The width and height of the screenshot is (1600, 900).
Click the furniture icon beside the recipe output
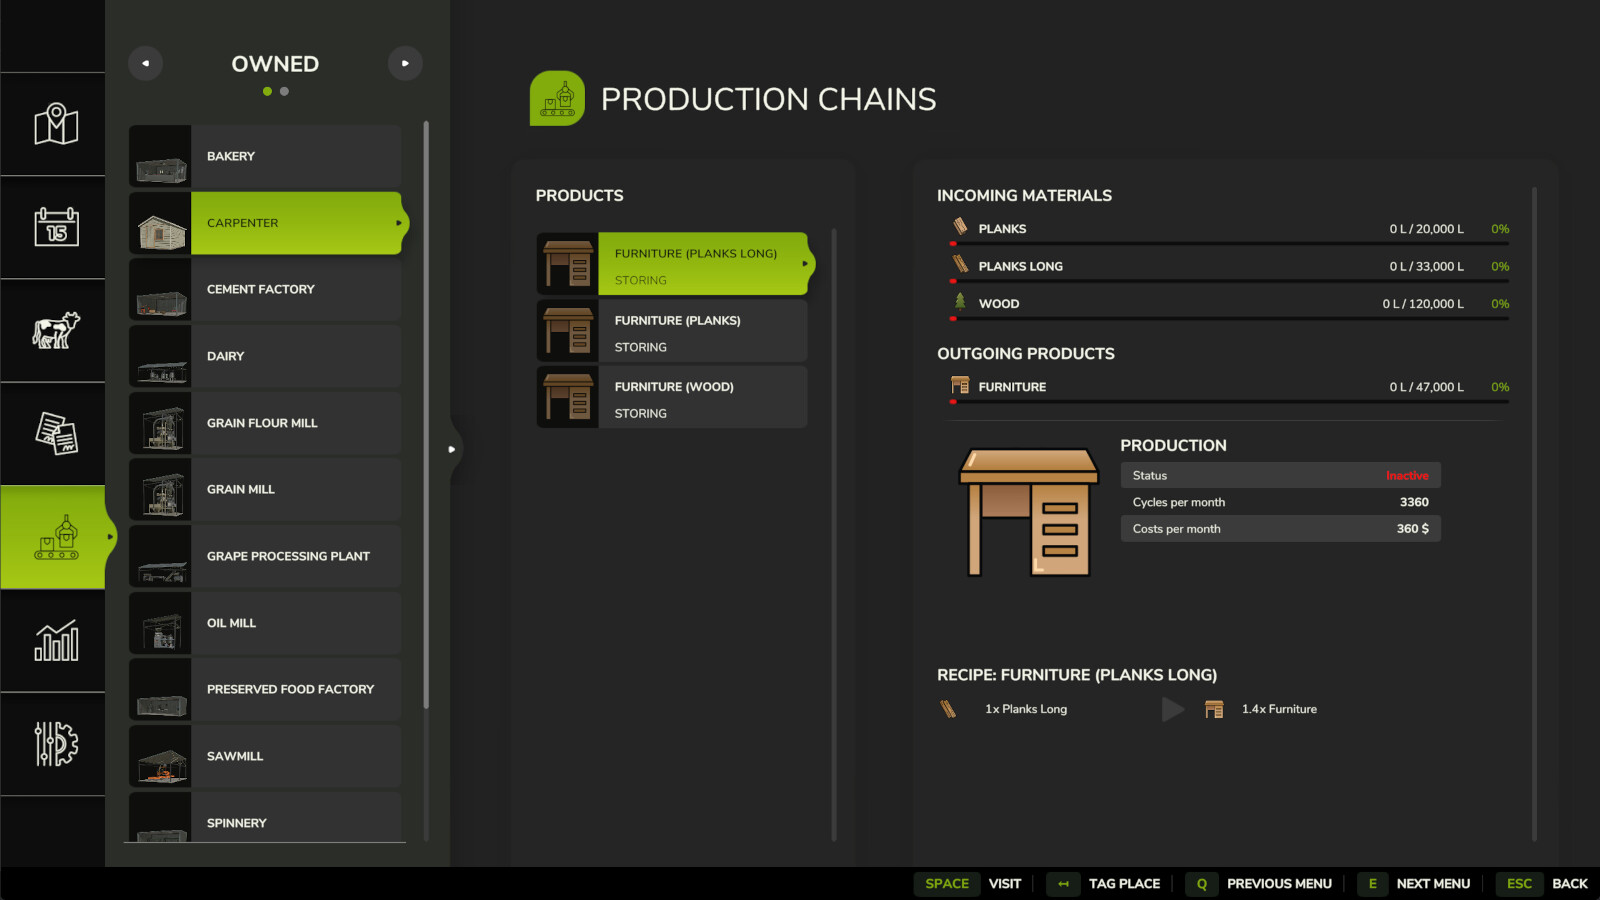[x=1214, y=709]
